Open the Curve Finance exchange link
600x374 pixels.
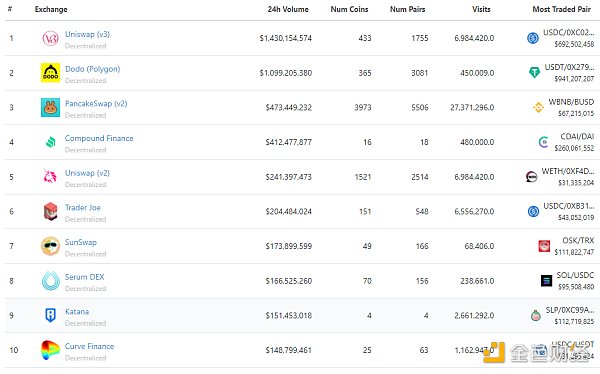point(90,346)
